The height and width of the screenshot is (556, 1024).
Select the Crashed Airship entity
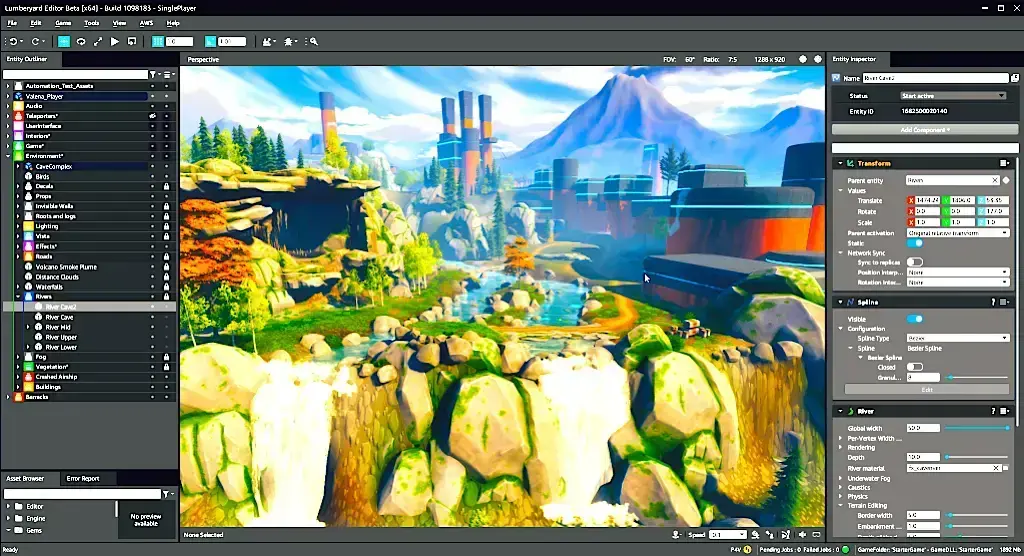56,377
